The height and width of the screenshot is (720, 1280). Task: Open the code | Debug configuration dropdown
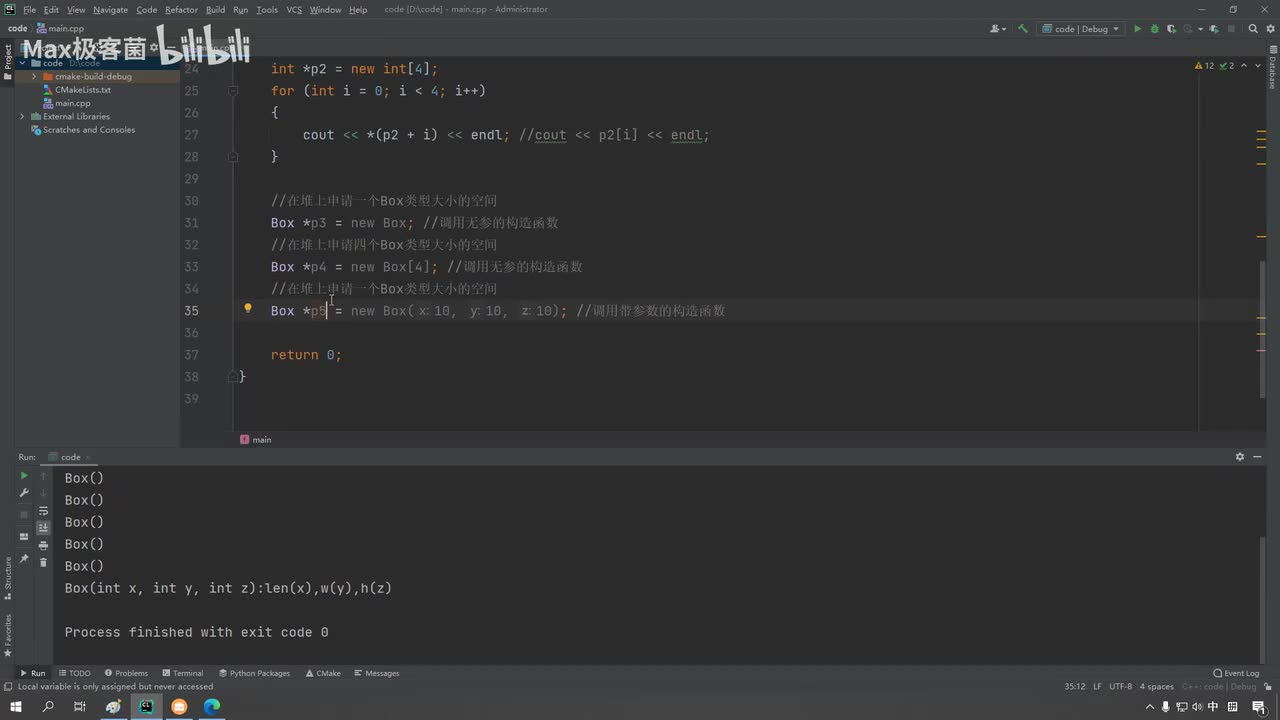[1080, 29]
